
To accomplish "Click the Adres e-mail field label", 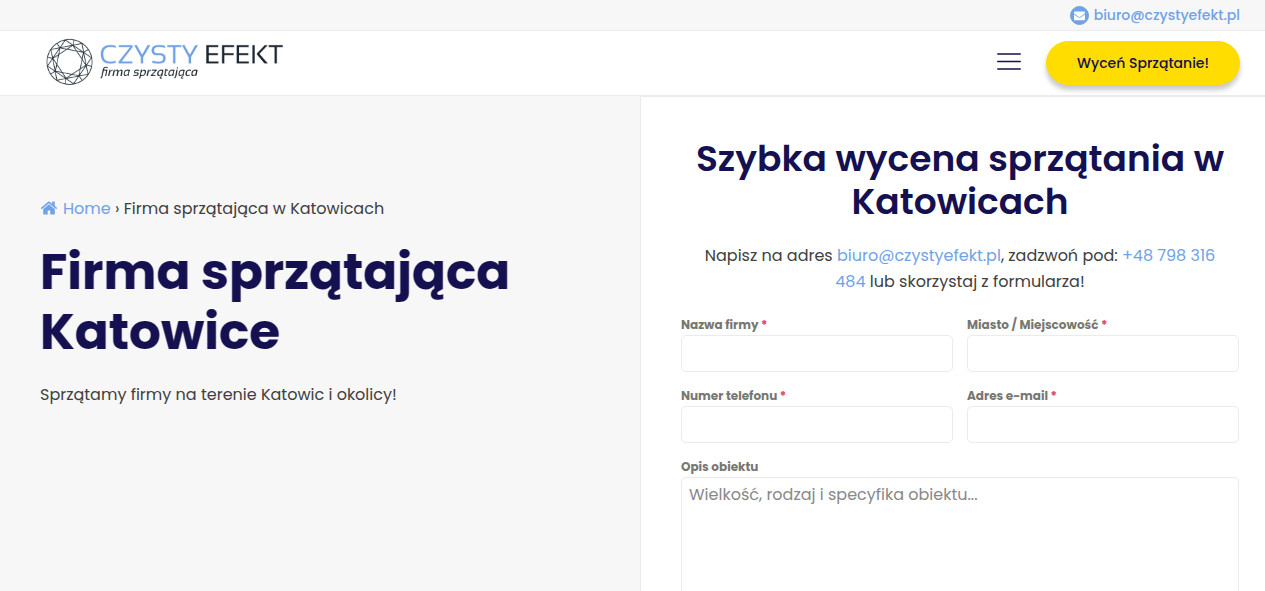I will pyautogui.click(x=1006, y=396).
